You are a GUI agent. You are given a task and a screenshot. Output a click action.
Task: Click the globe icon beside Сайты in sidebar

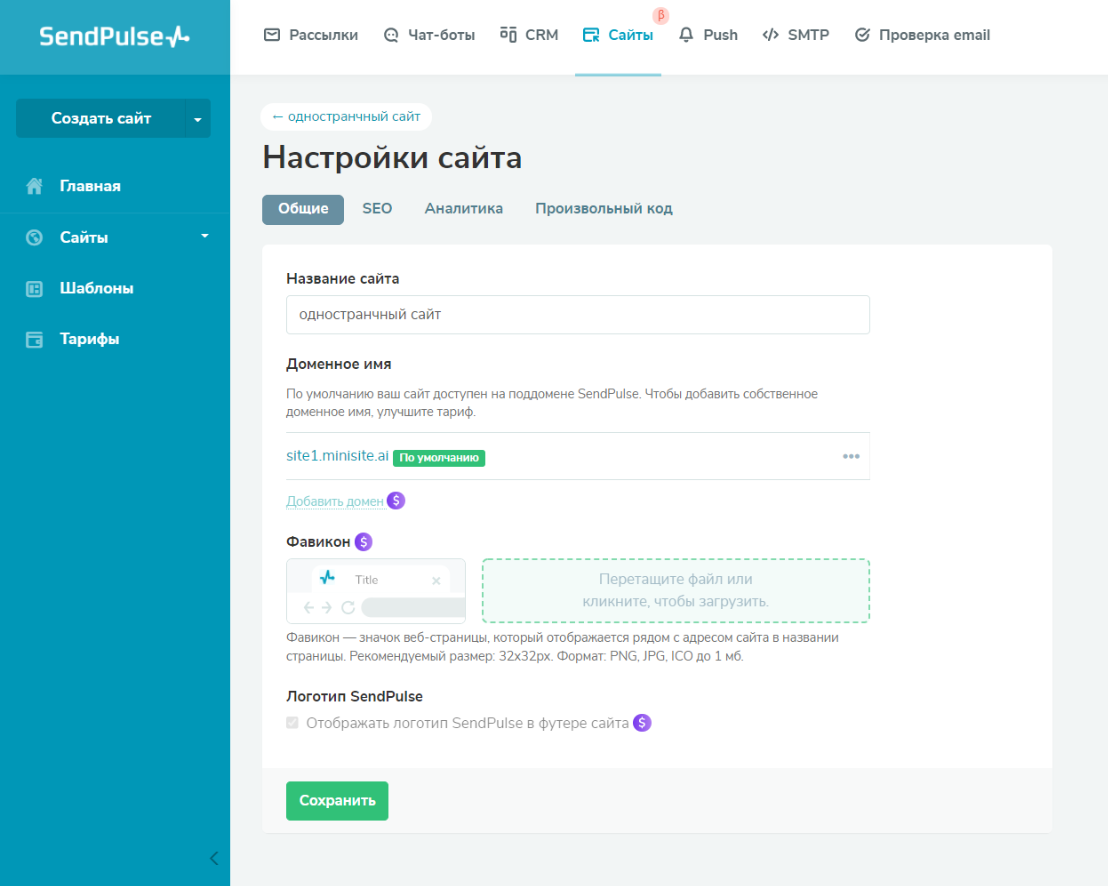34,237
